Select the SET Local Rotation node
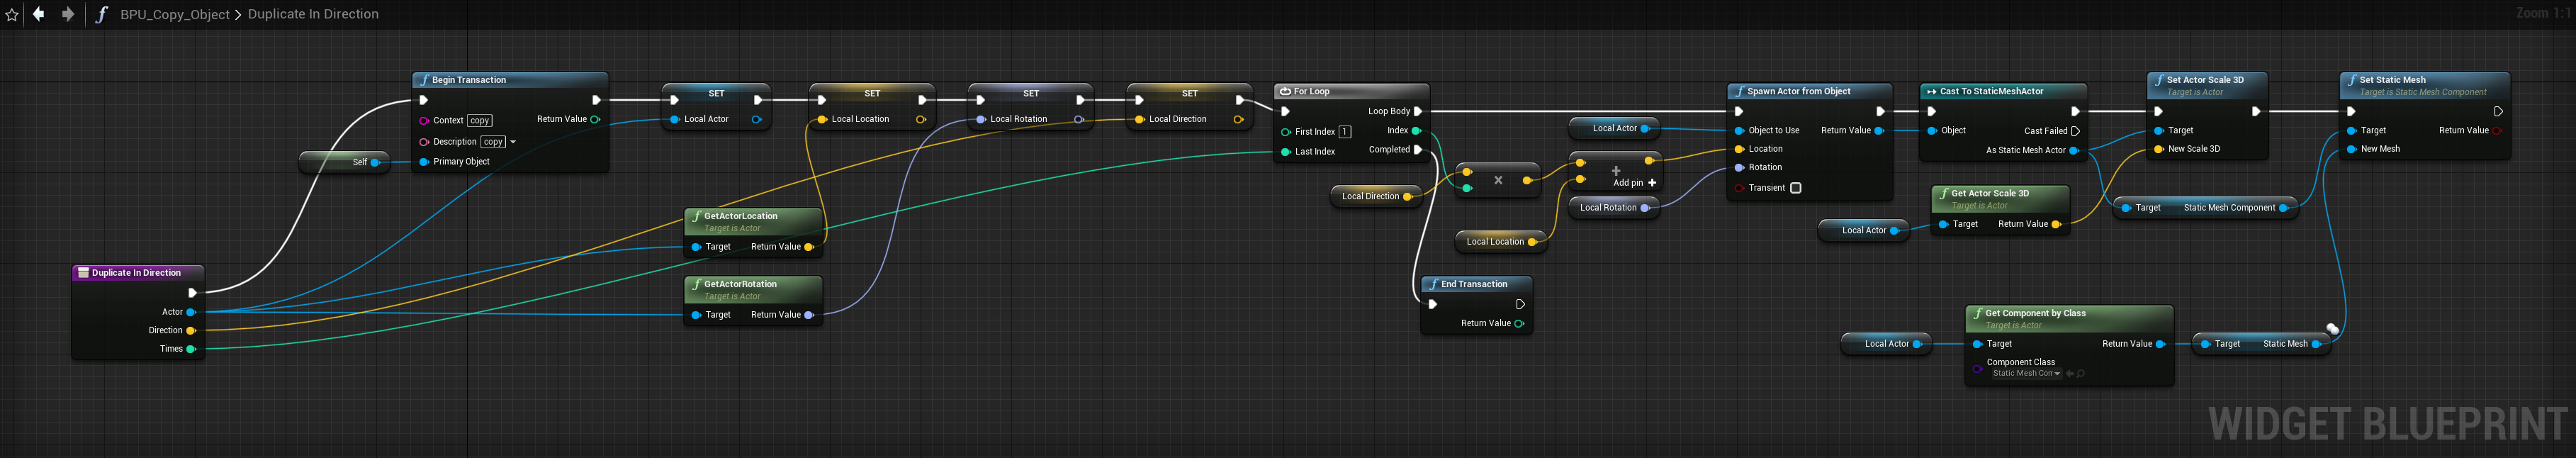2576x458 pixels. click(1030, 106)
